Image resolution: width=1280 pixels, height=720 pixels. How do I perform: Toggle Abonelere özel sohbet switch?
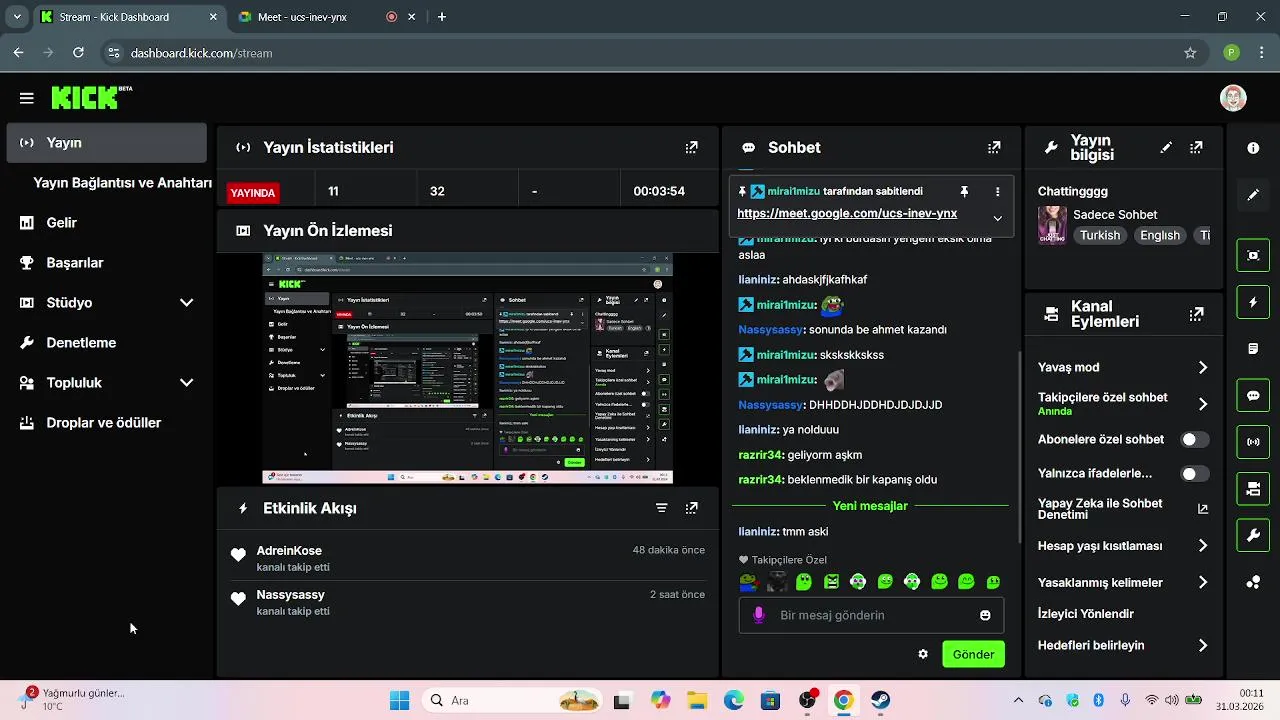point(1194,440)
